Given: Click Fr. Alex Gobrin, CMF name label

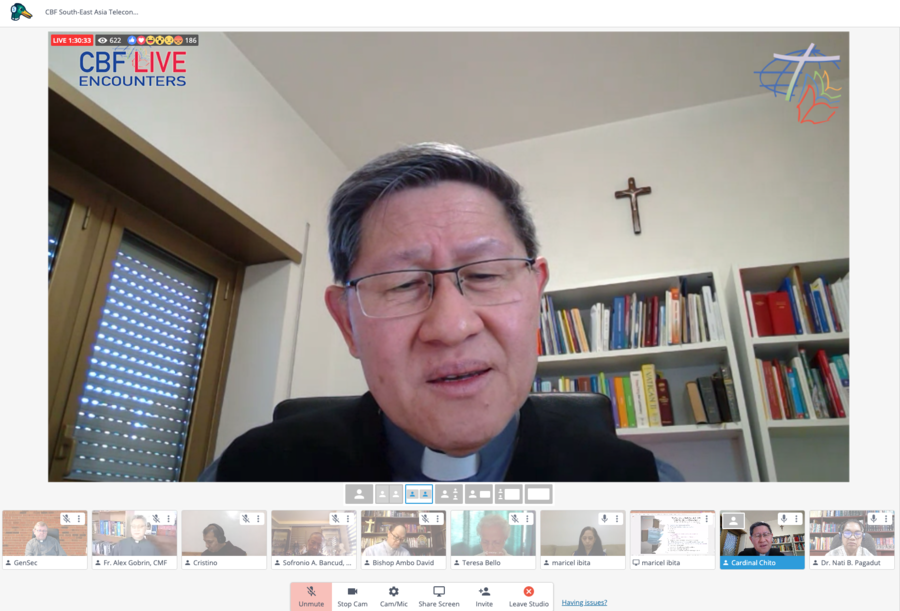Looking at the screenshot, I should click(138, 563).
